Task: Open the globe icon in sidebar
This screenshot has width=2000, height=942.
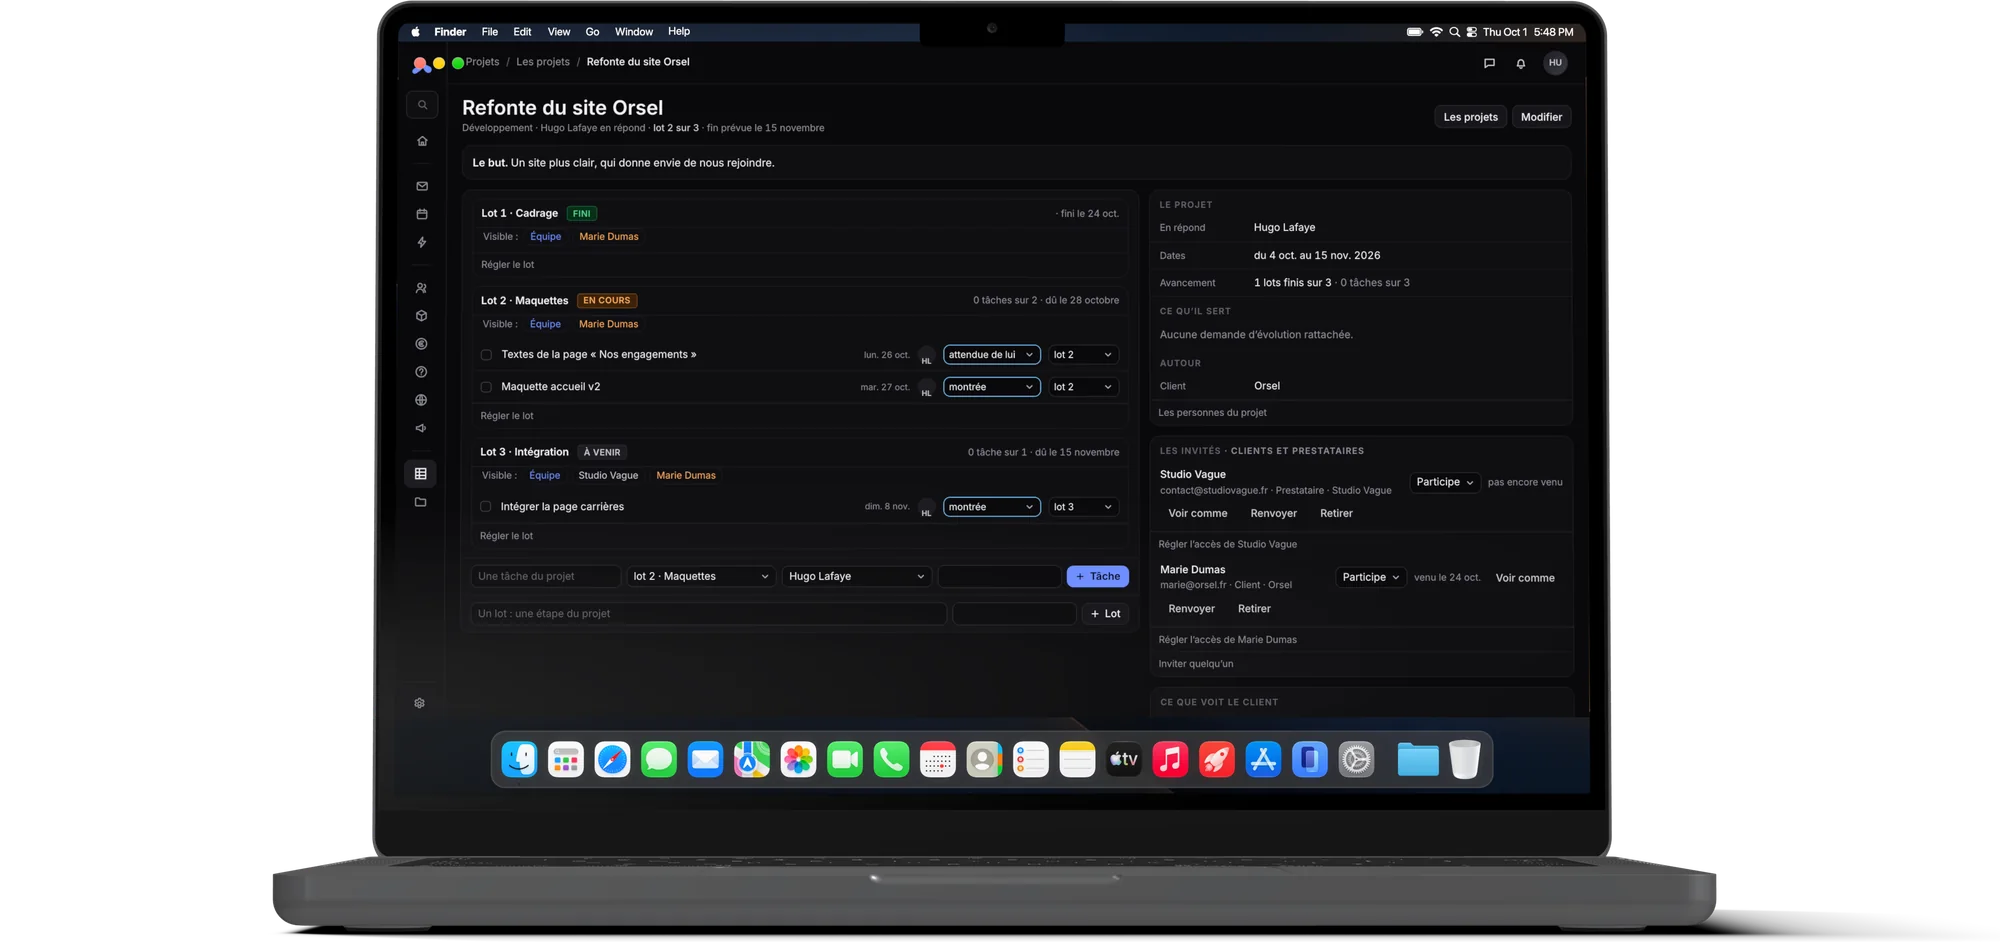Action: [x=422, y=400]
